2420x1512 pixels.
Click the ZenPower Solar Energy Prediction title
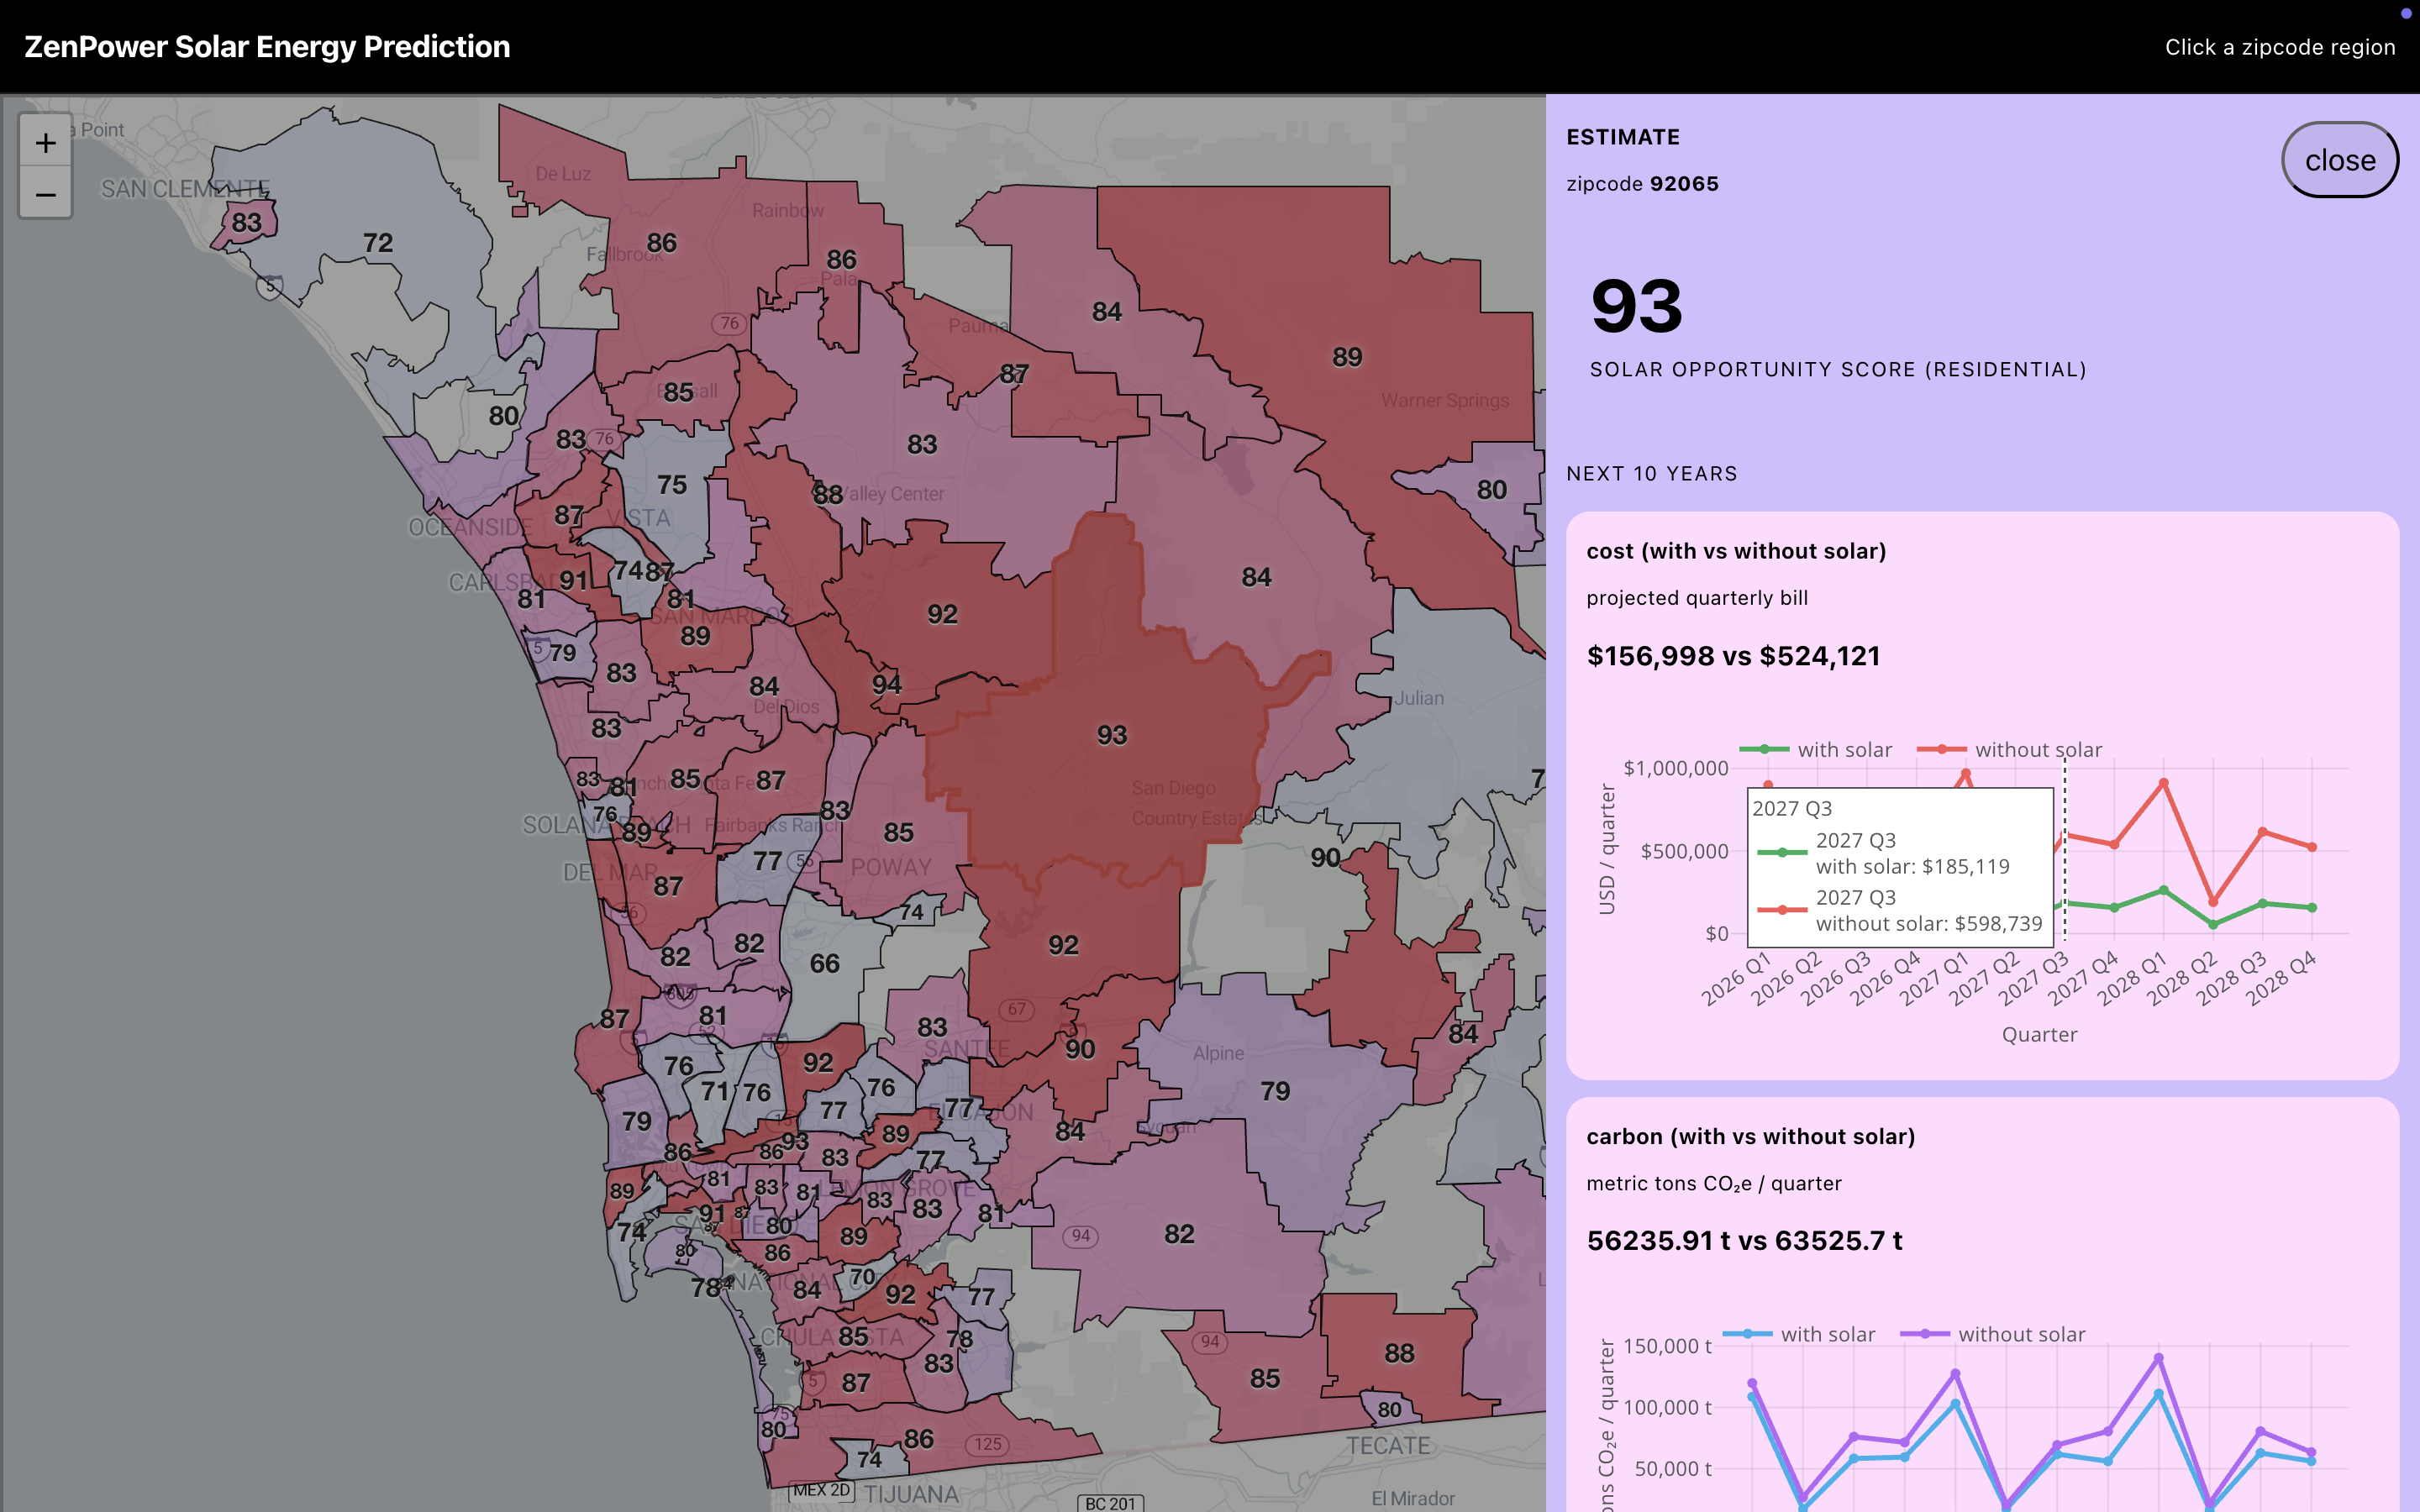pyautogui.click(x=267, y=47)
